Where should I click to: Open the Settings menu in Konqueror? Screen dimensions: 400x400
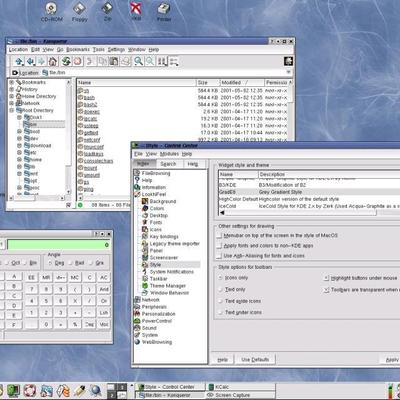pyautogui.click(x=116, y=49)
